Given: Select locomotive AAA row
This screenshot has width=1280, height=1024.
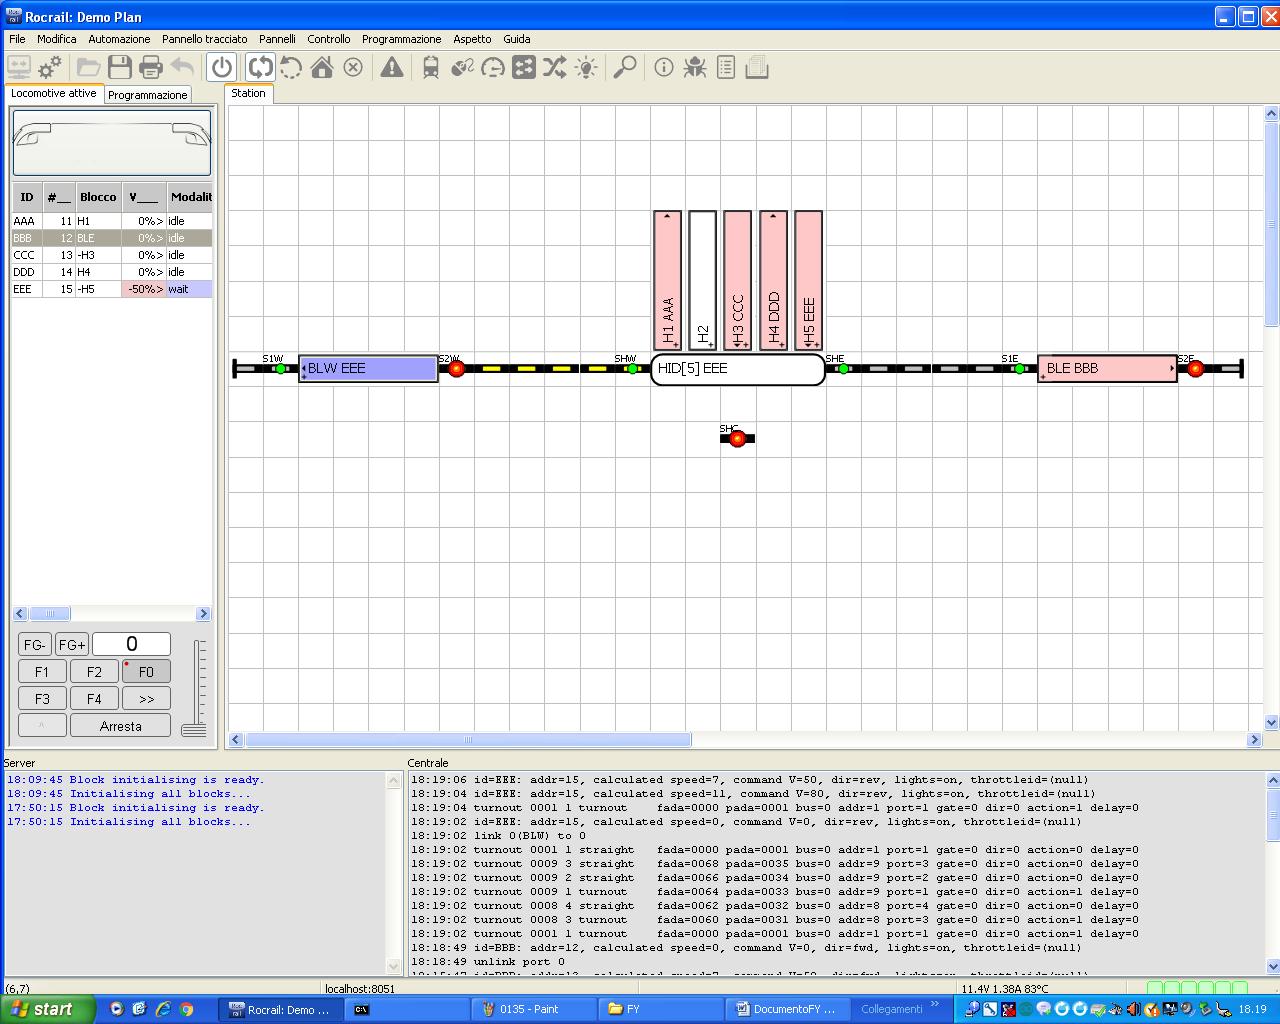Looking at the screenshot, I should 112,221.
